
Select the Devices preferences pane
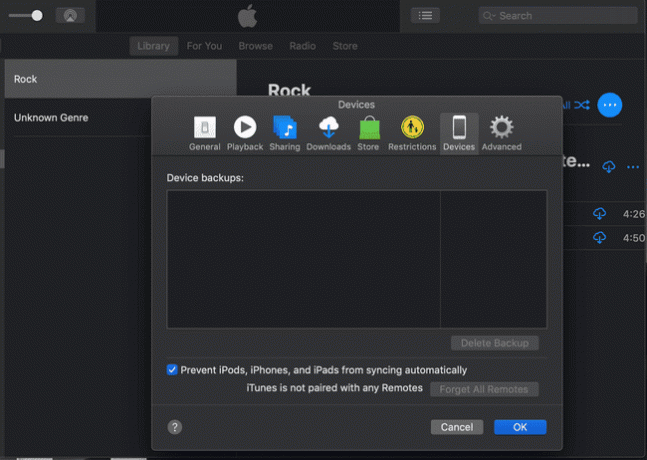[x=459, y=133]
